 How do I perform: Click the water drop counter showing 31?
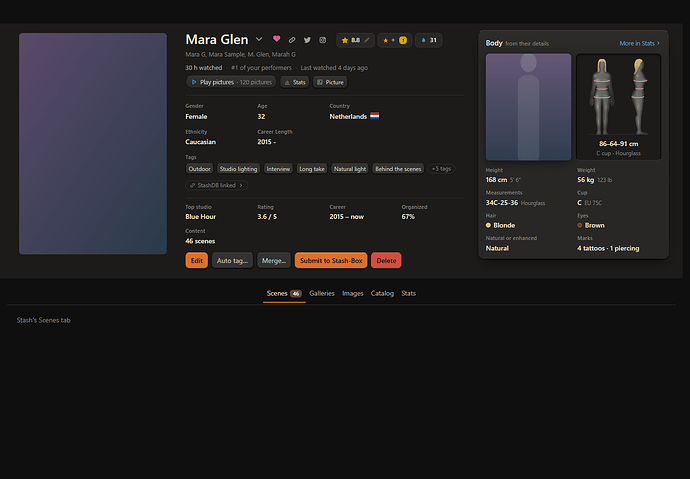pos(429,40)
